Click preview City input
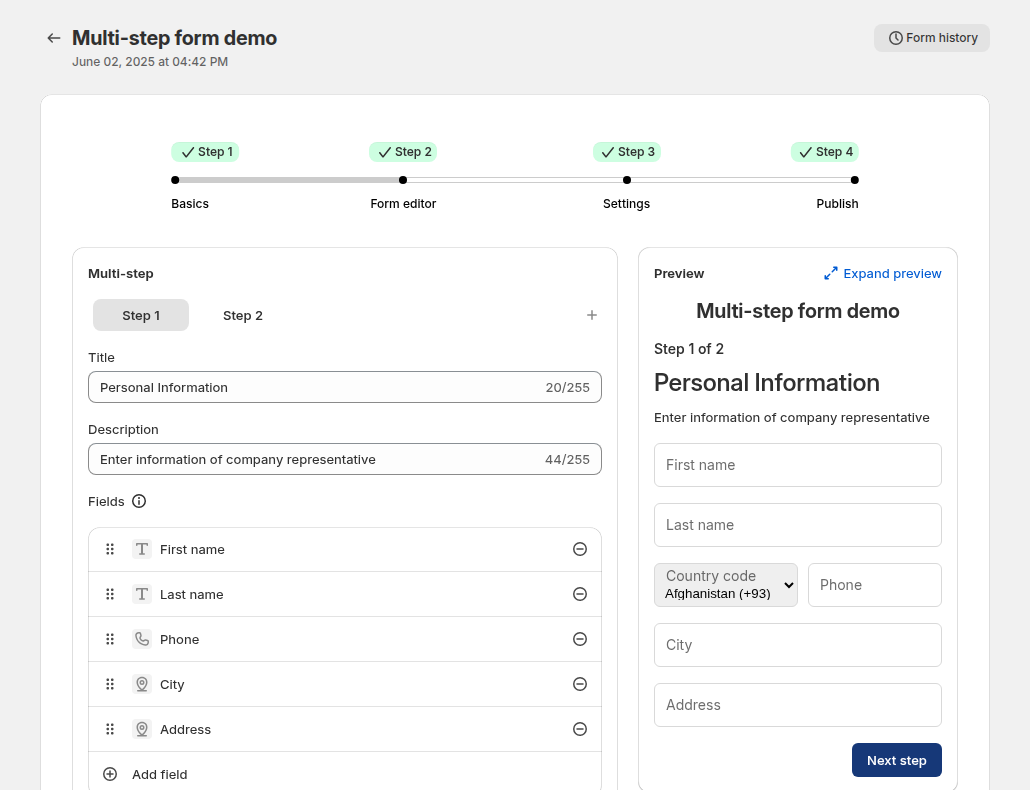Screen dimensions: 1030x790 797,645
